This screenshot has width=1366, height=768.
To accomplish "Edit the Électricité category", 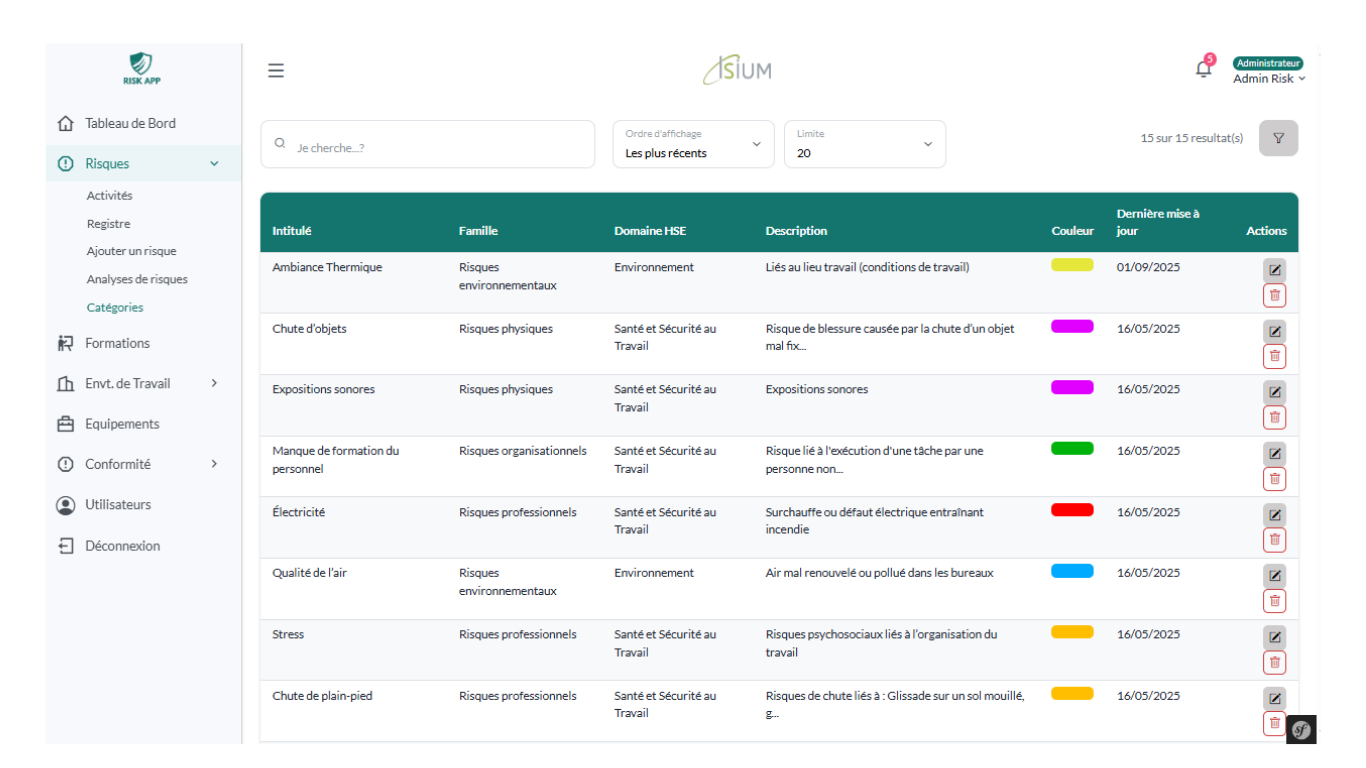I will [1274, 515].
